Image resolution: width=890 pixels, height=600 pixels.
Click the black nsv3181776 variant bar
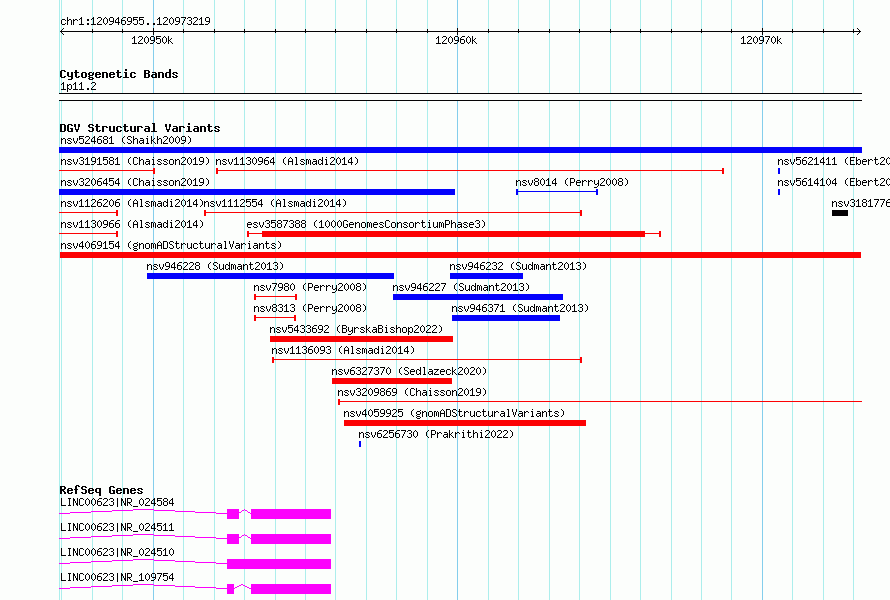click(840, 213)
